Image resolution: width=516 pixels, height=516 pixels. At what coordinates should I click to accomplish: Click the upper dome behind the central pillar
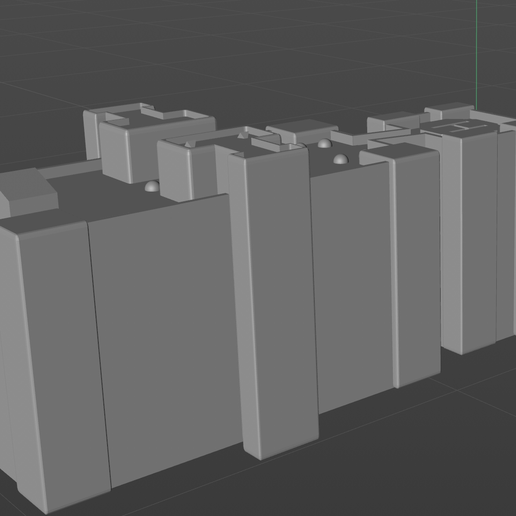click(325, 144)
